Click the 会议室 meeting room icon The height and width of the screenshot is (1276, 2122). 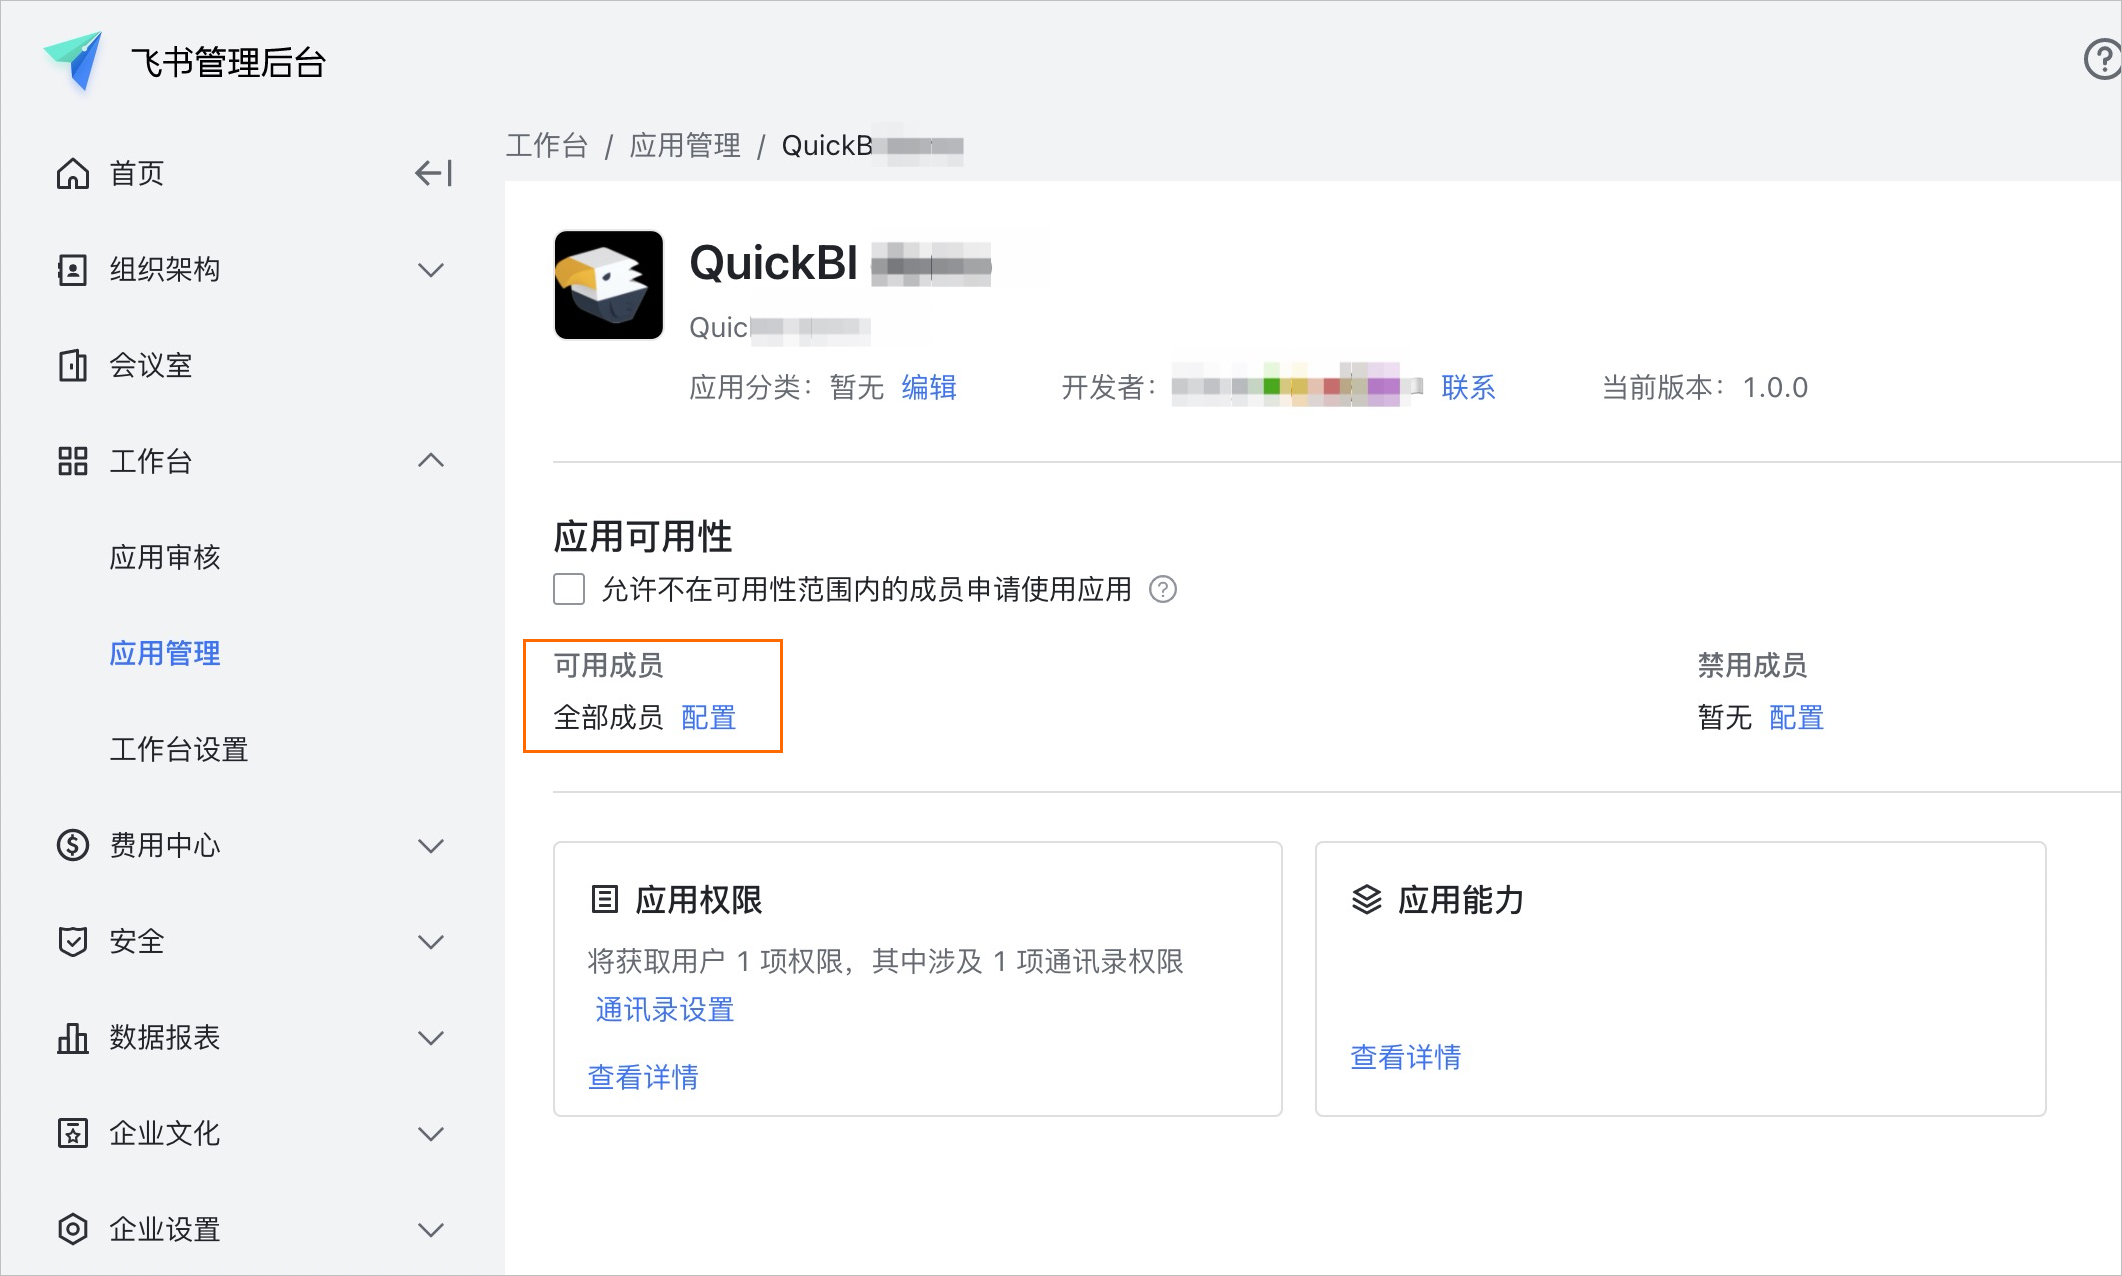pyautogui.click(x=72, y=365)
